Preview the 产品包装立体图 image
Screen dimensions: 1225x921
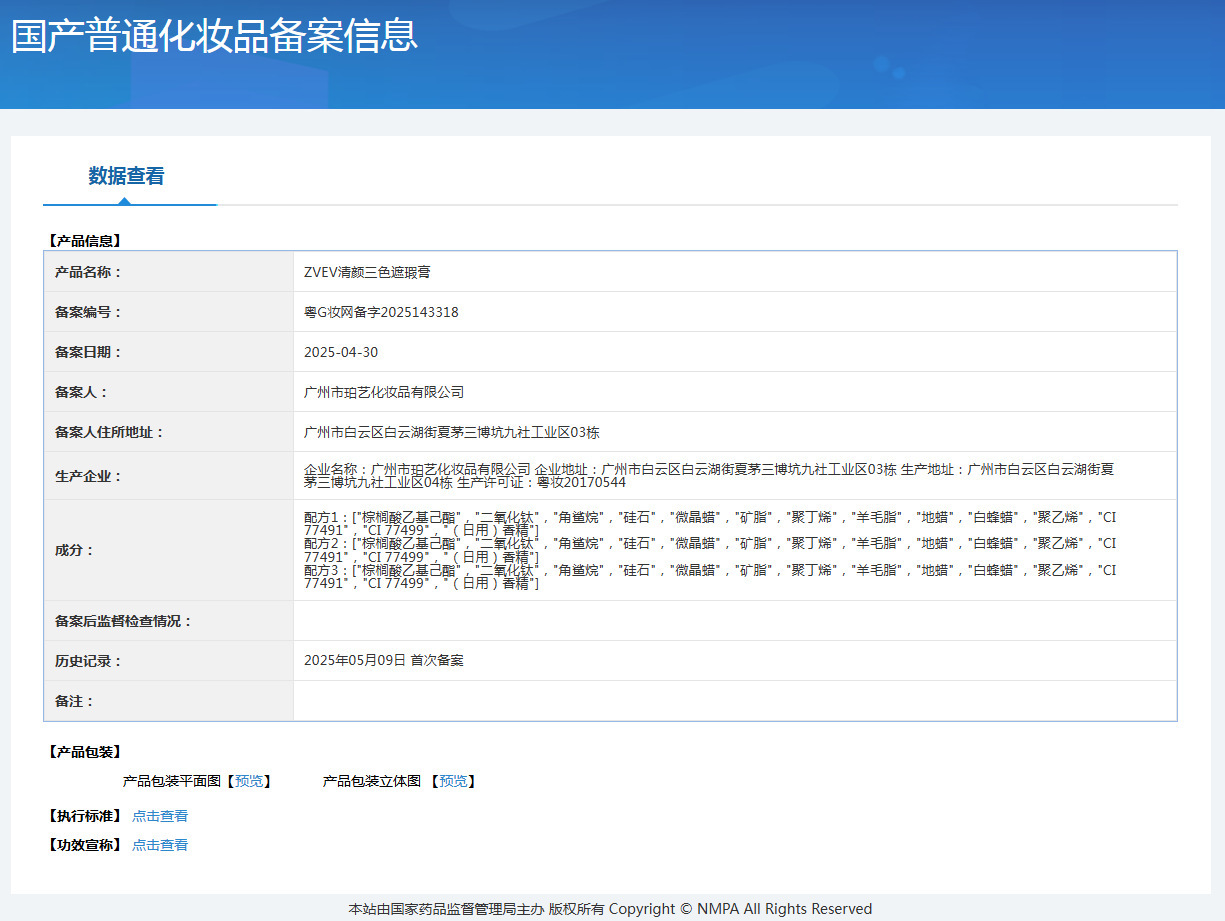coord(455,781)
